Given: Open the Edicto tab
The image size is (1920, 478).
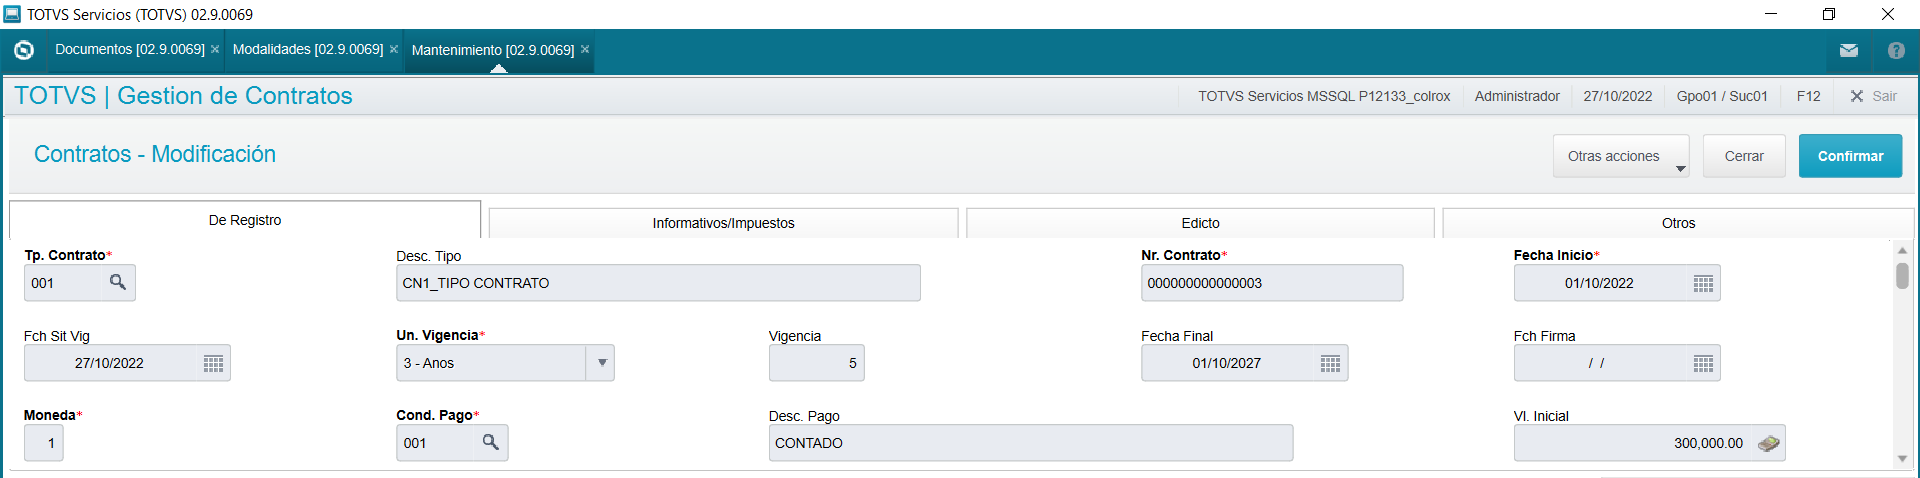Looking at the screenshot, I should click(x=1200, y=223).
